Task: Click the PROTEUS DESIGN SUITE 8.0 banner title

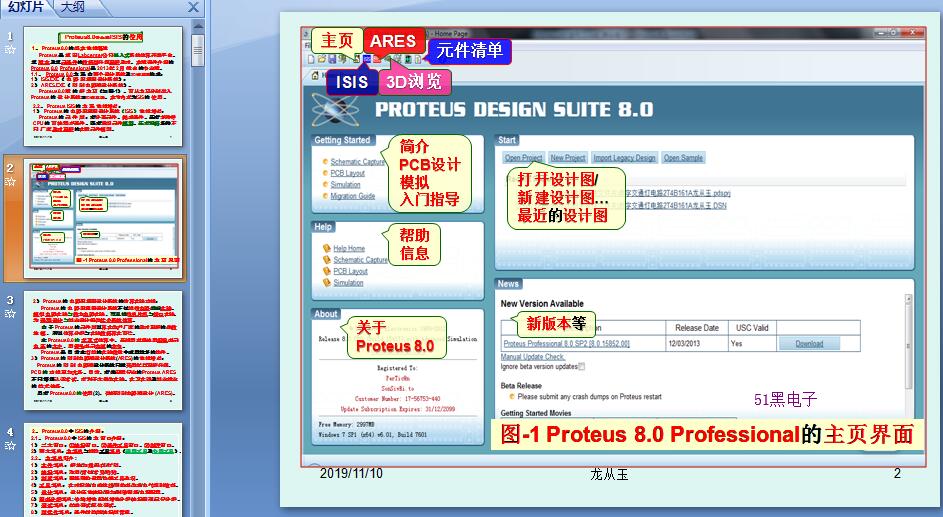Action: pos(514,110)
